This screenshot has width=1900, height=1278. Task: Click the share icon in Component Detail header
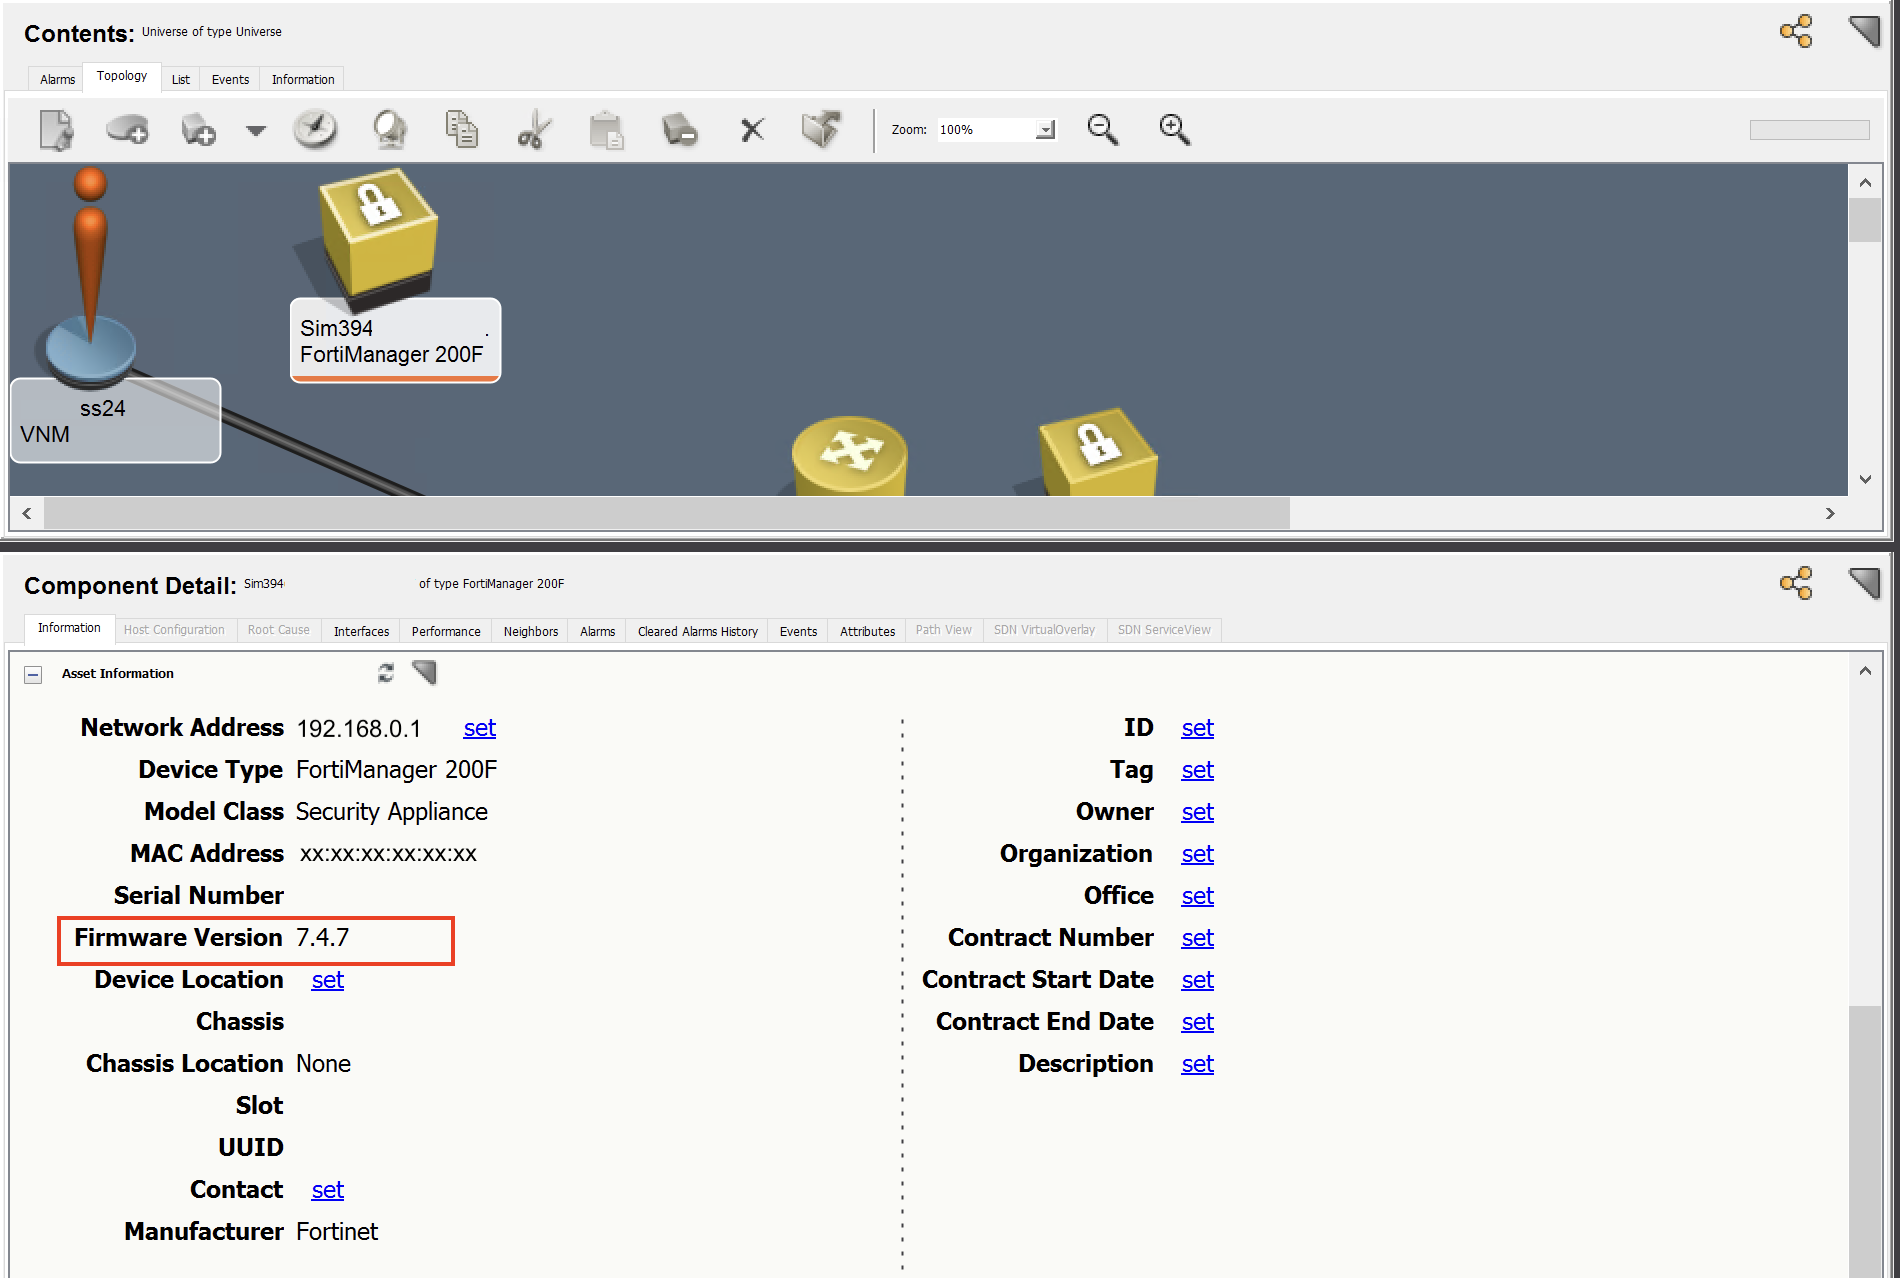(x=1796, y=584)
